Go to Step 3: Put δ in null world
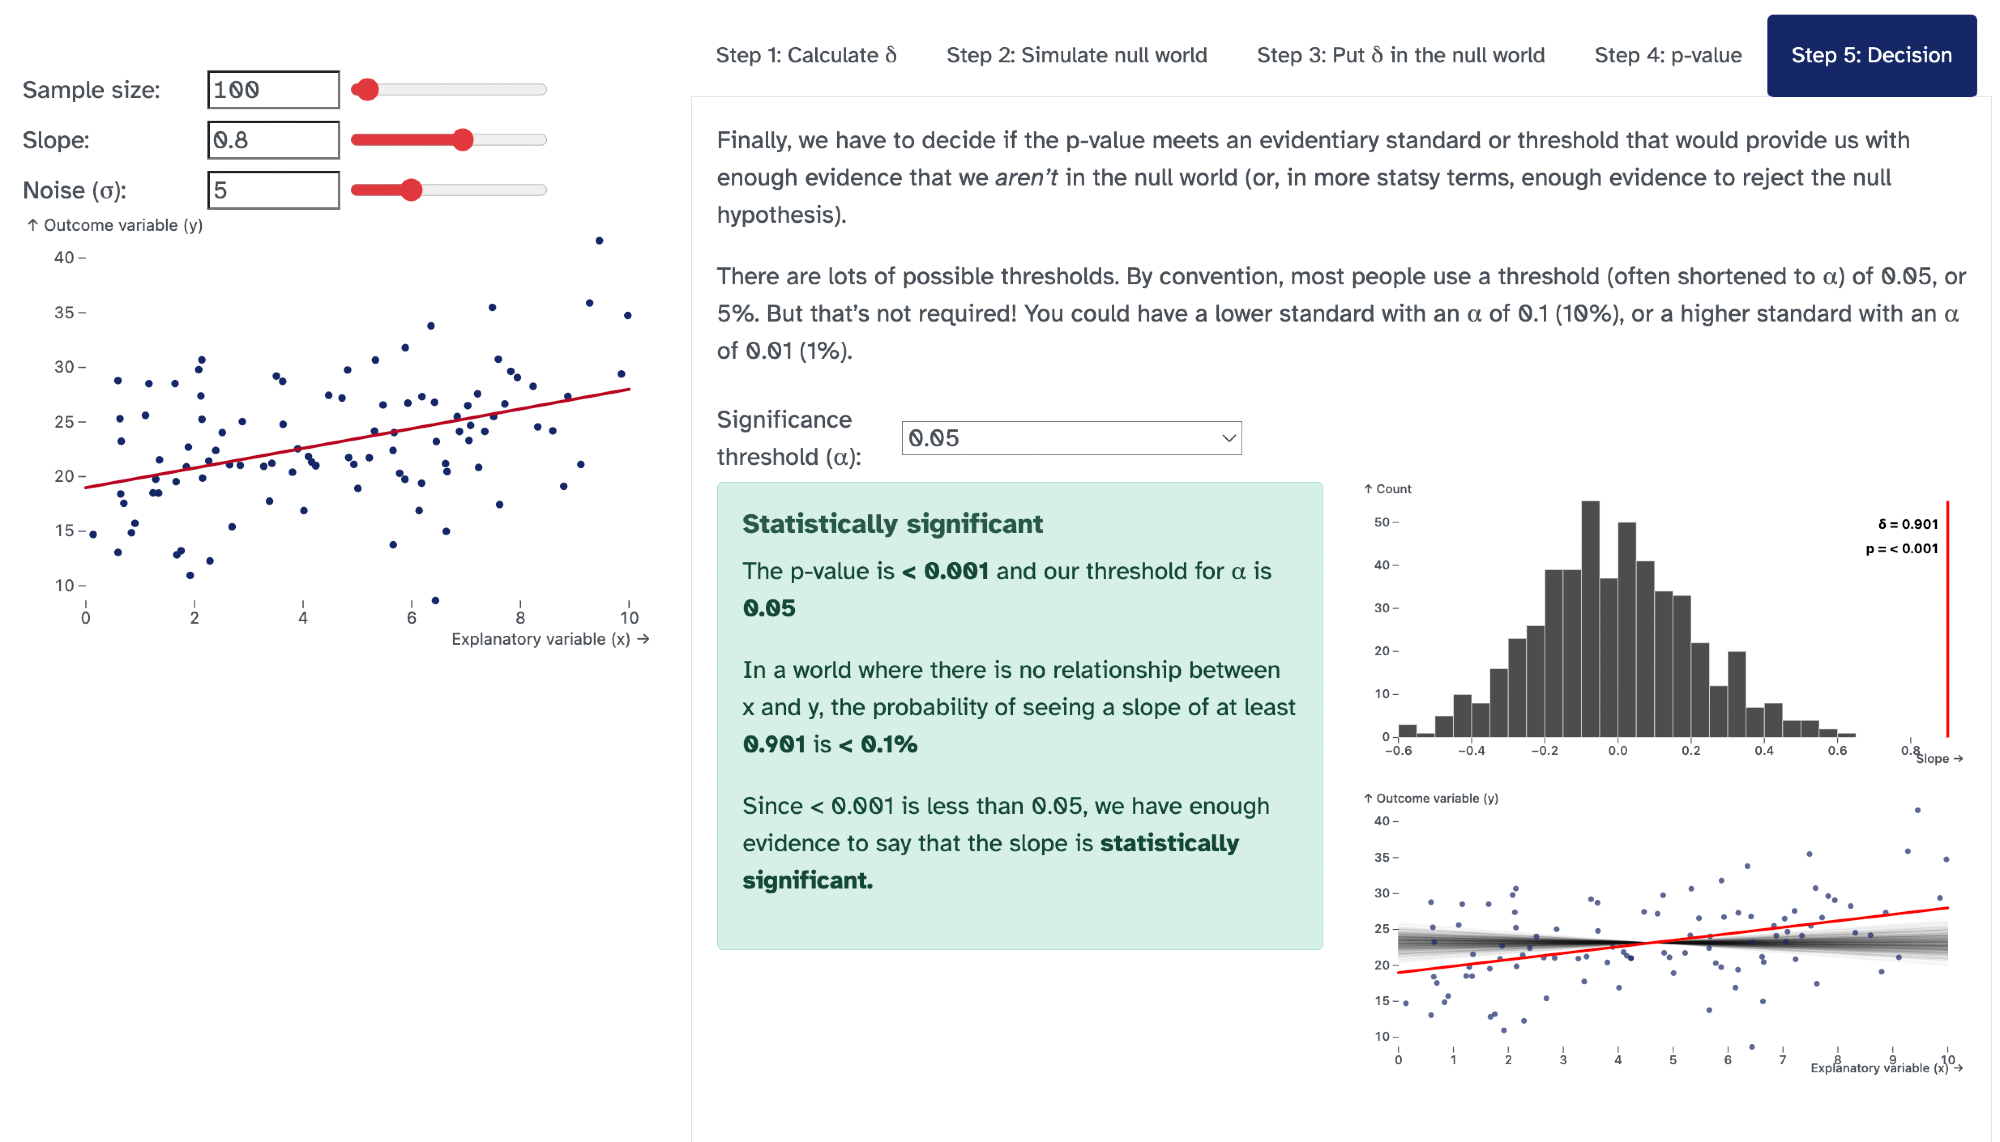Image resolution: width=2000 pixels, height=1142 pixels. tap(1400, 55)
